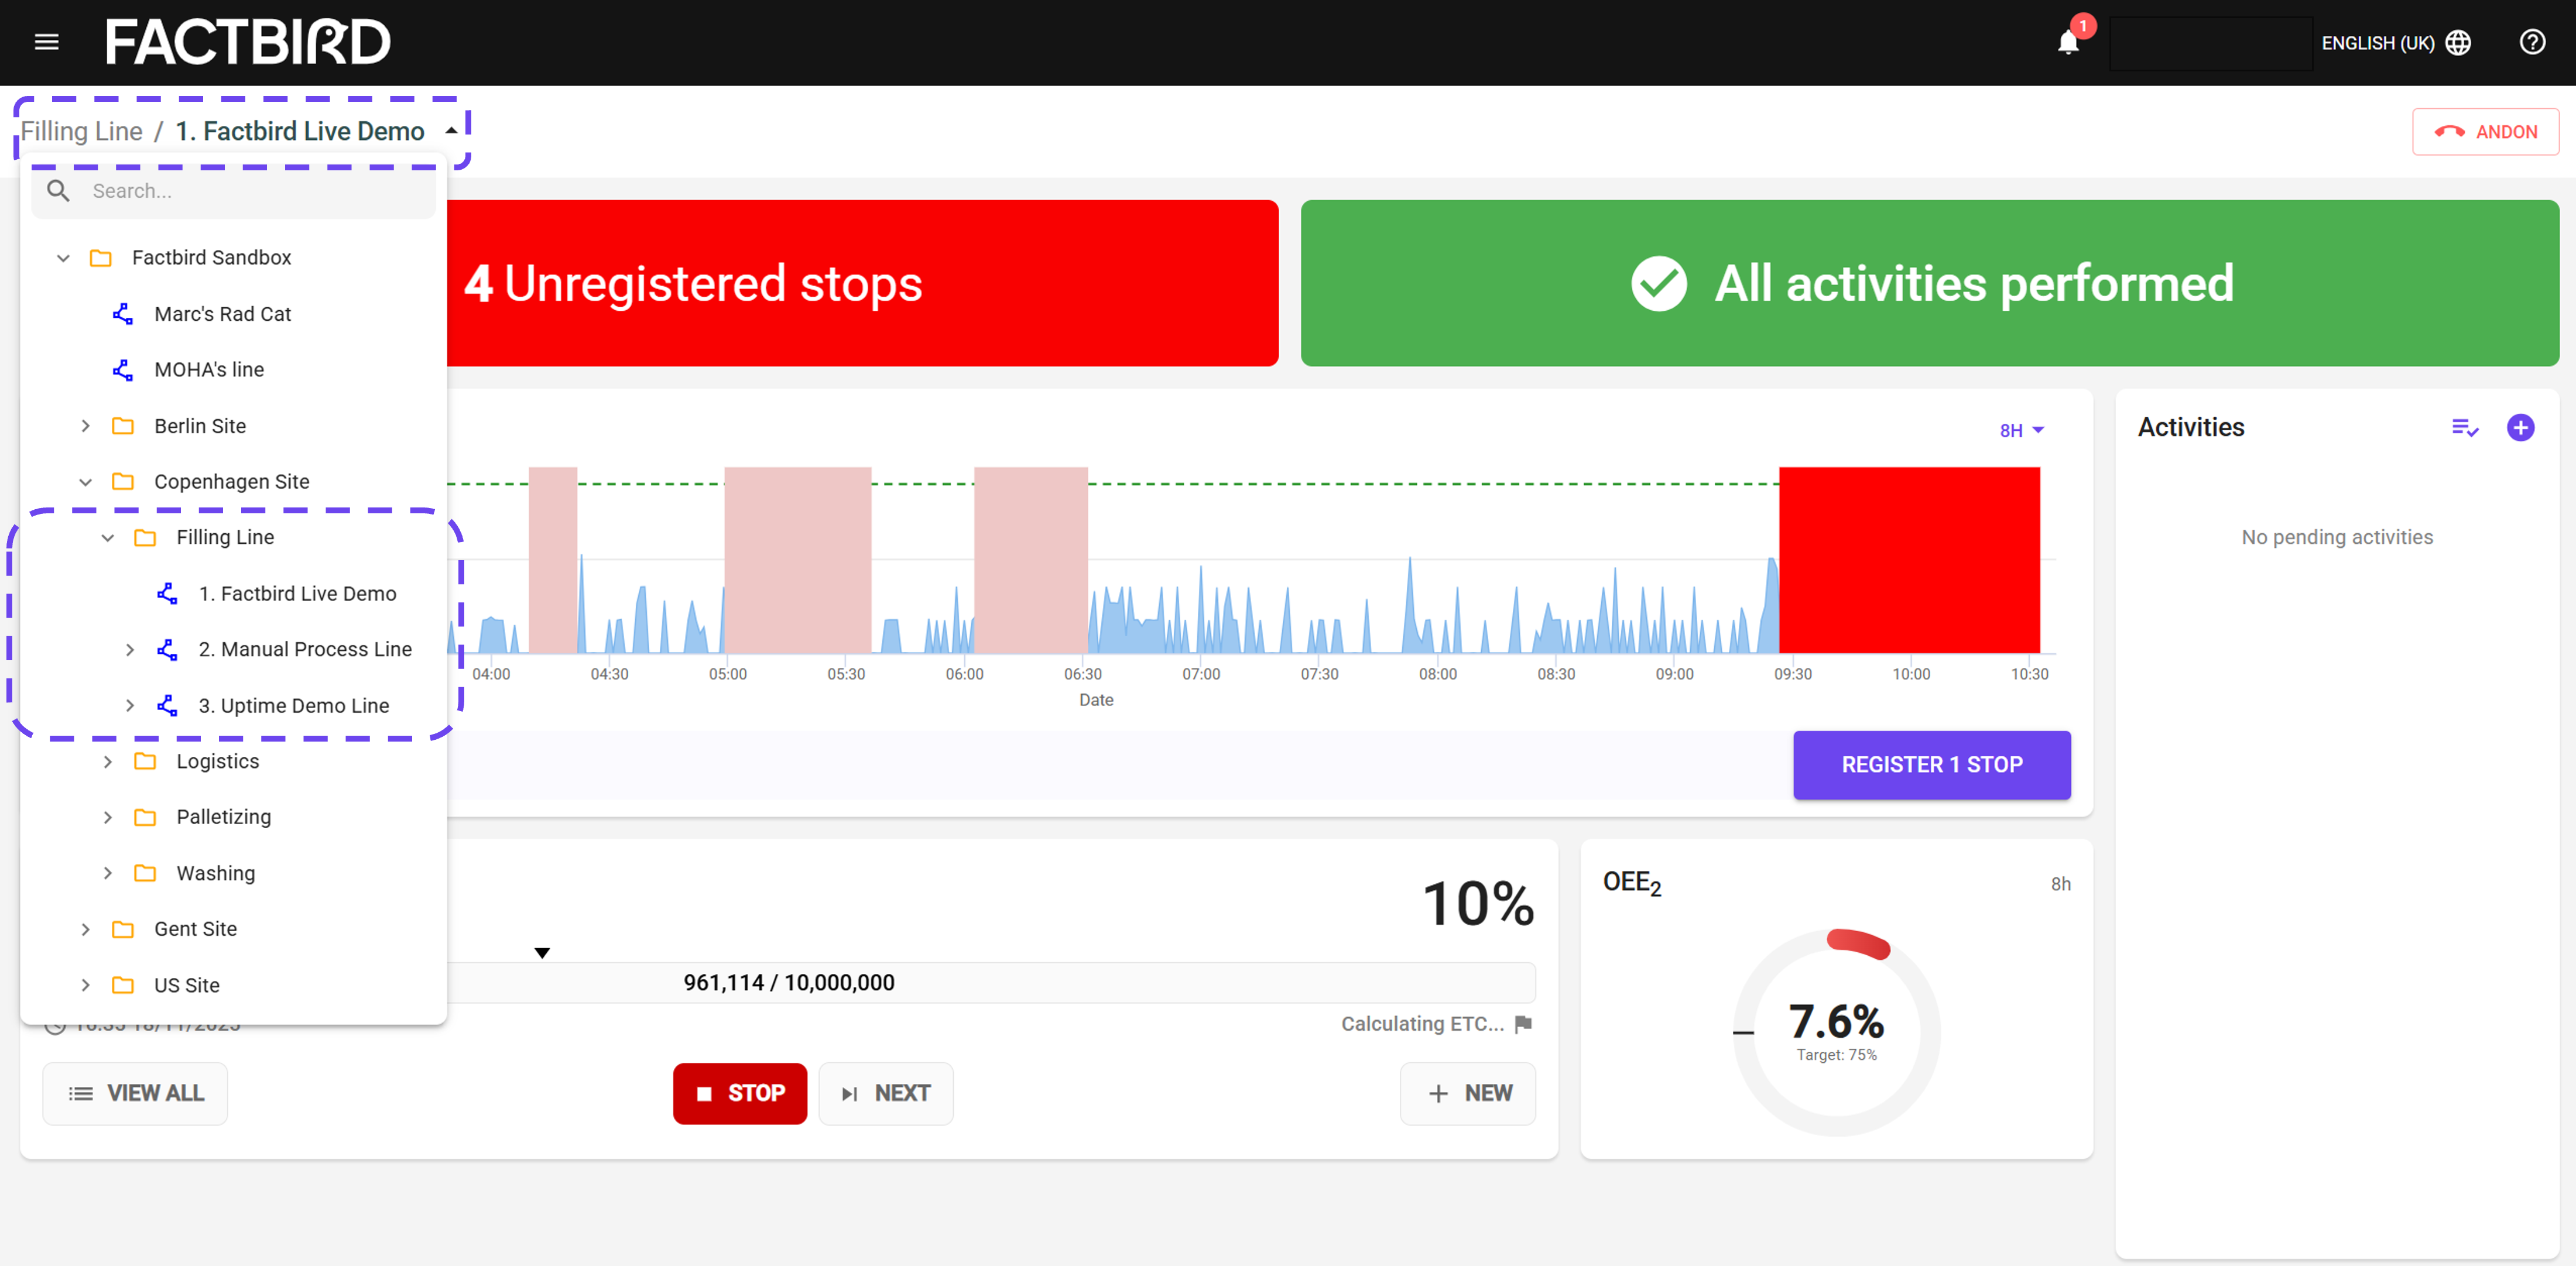Expand the Berlin Site folder
The height and width of the screenshot is (1266, 2576).
85,426
